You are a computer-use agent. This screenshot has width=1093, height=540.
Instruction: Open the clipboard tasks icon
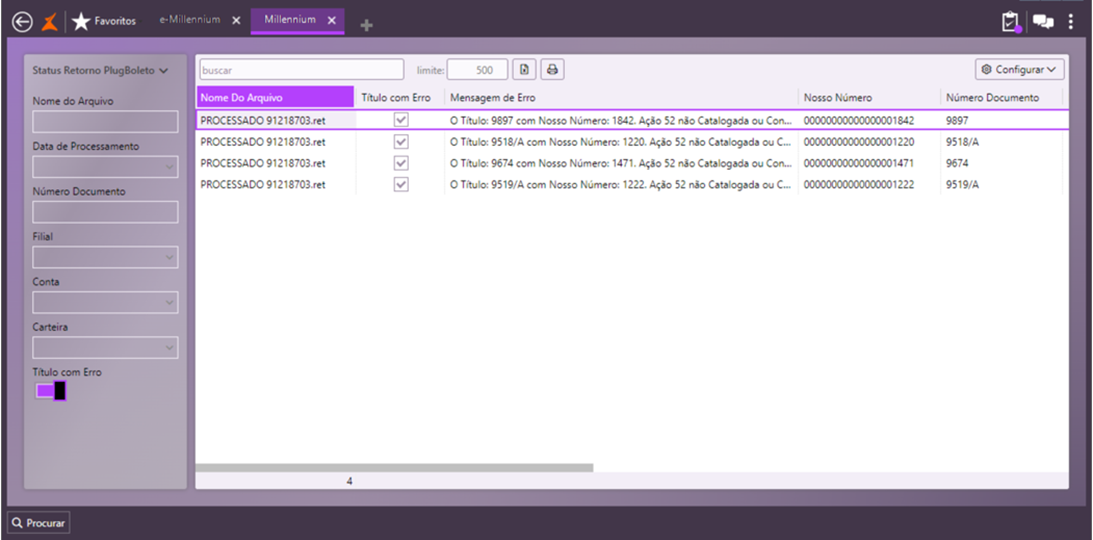point(1010,22)
